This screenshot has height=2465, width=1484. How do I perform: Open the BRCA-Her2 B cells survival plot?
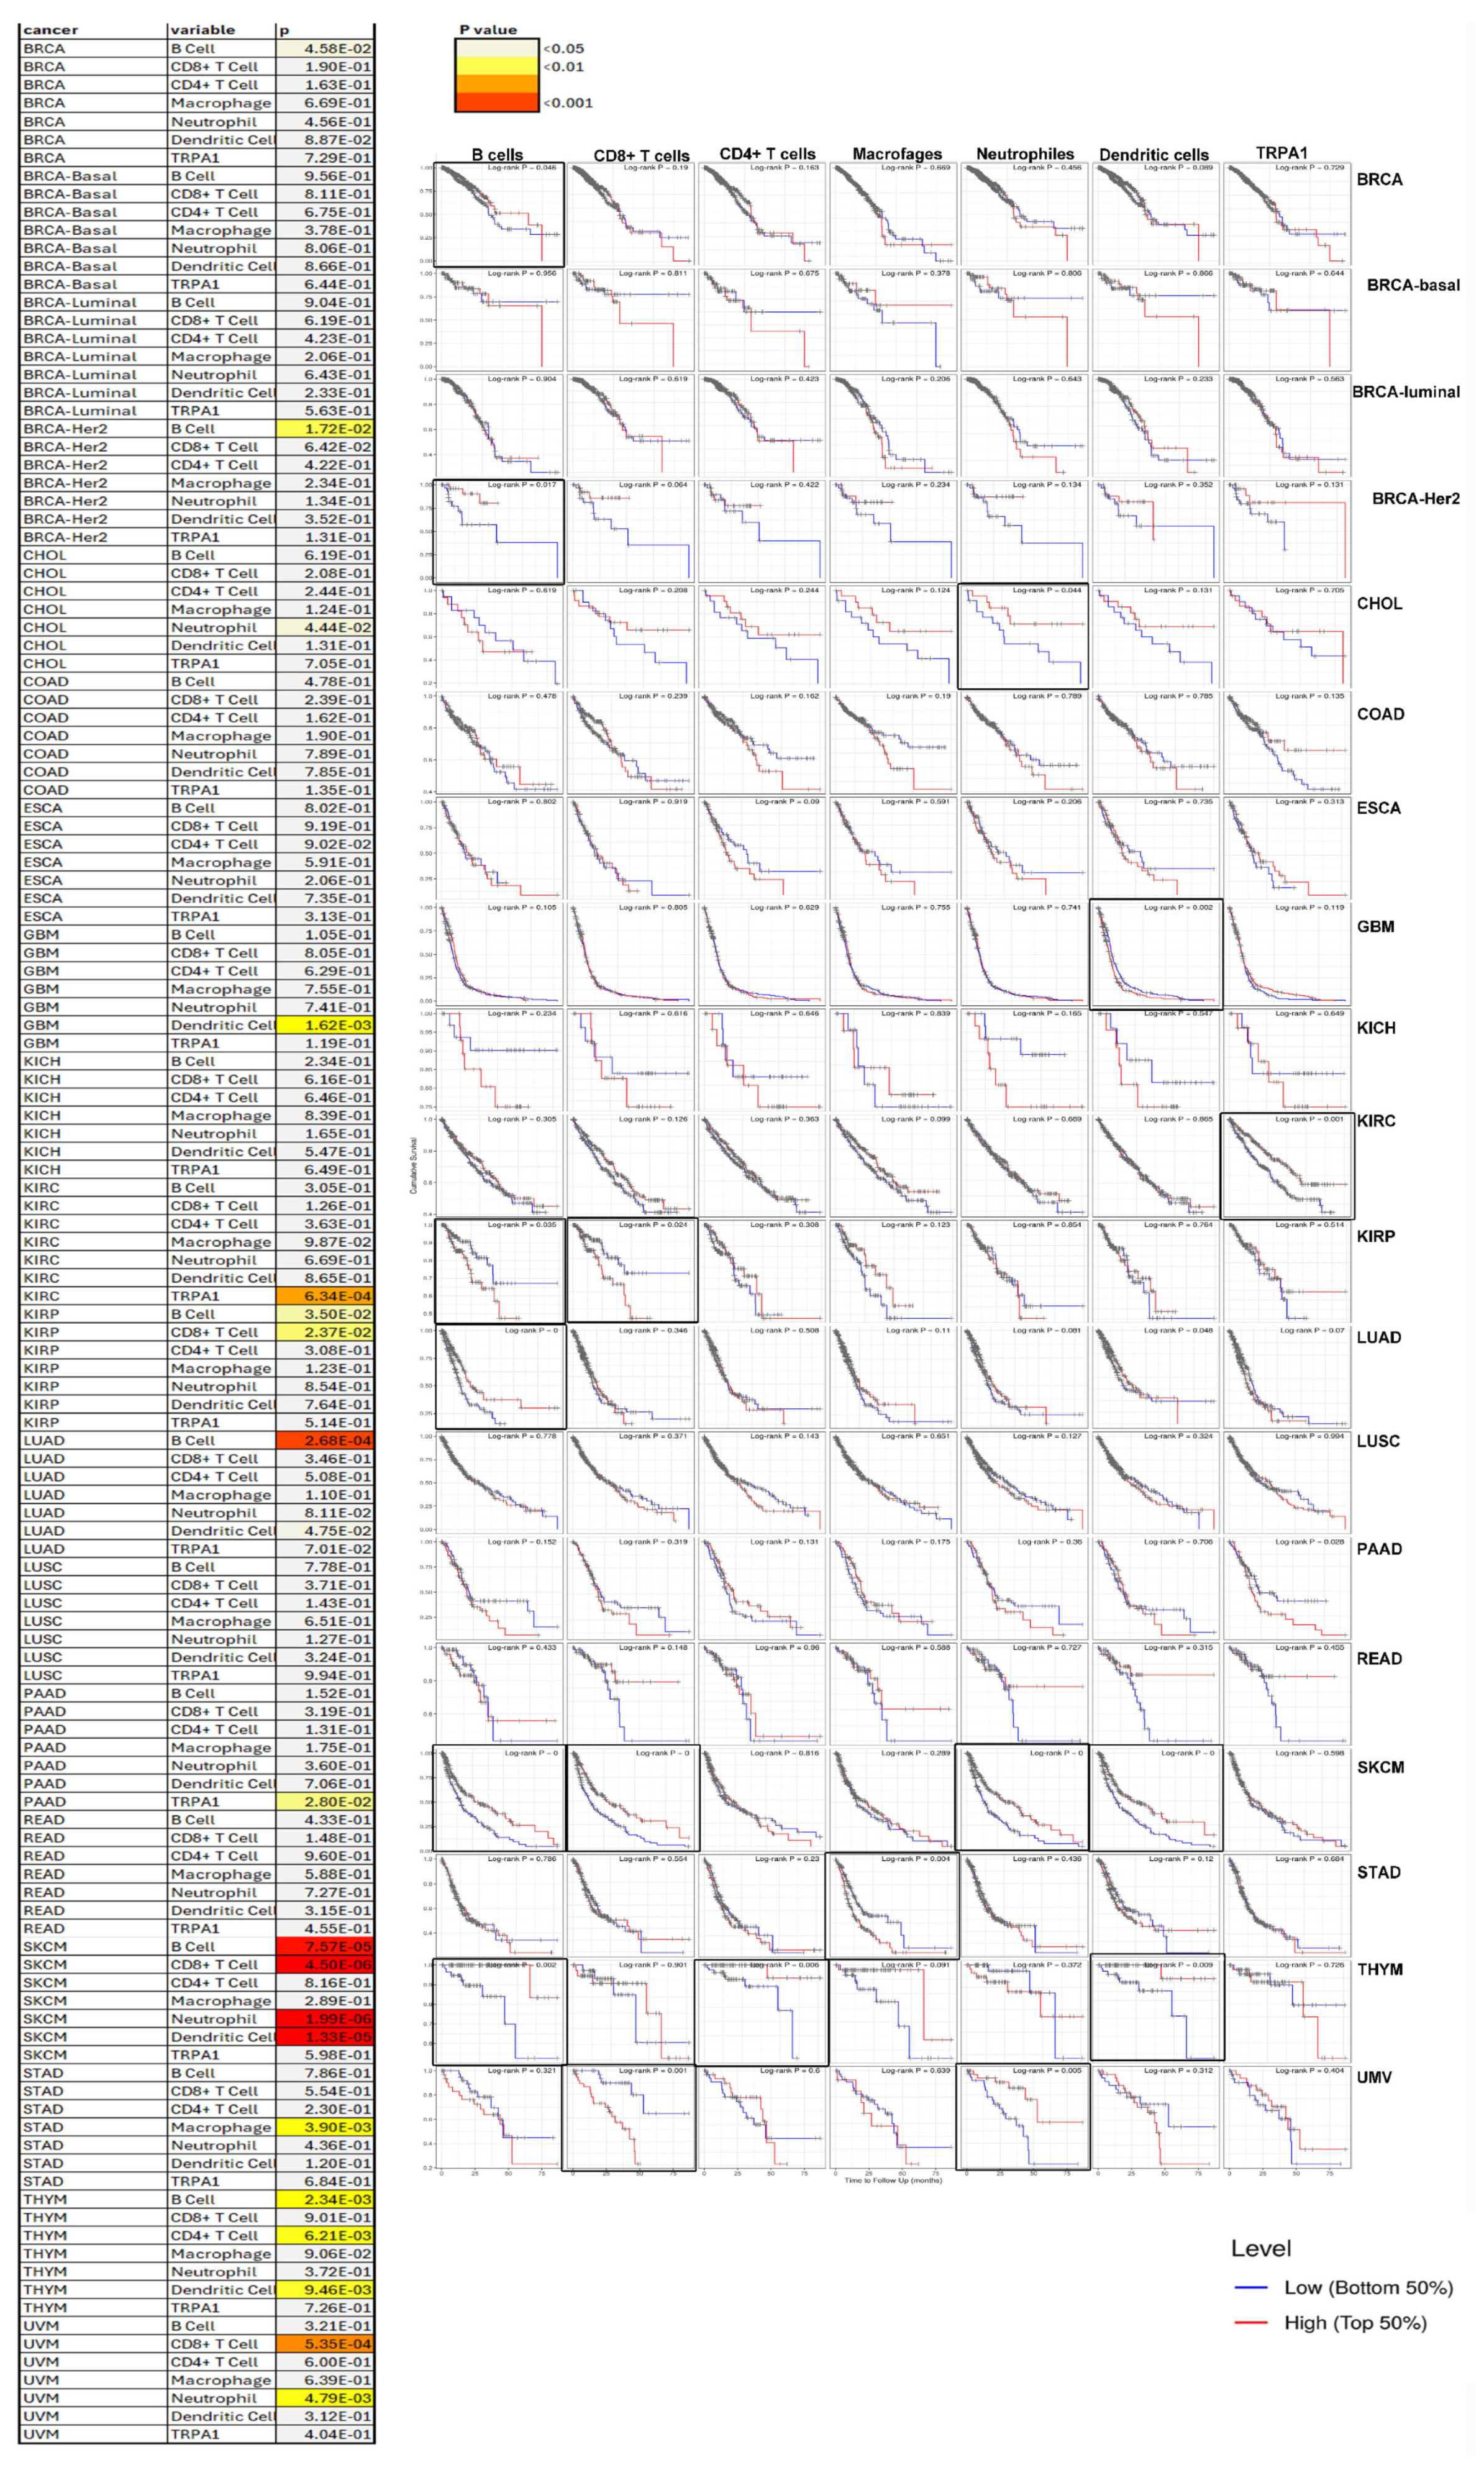click(498, 531)
